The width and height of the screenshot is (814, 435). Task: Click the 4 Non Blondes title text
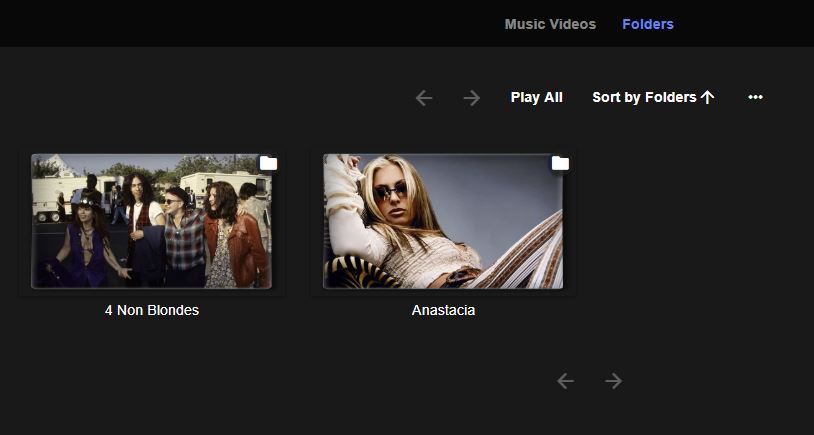152,310
